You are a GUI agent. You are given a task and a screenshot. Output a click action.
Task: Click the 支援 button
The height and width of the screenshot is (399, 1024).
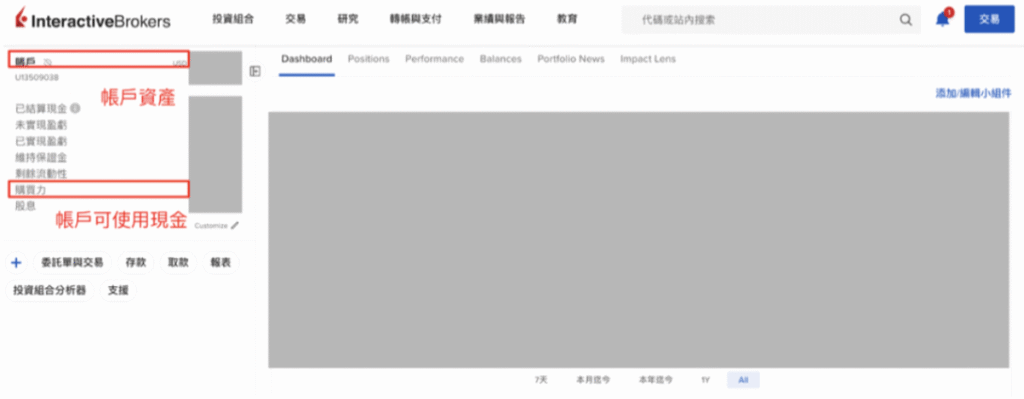(118, 290)
